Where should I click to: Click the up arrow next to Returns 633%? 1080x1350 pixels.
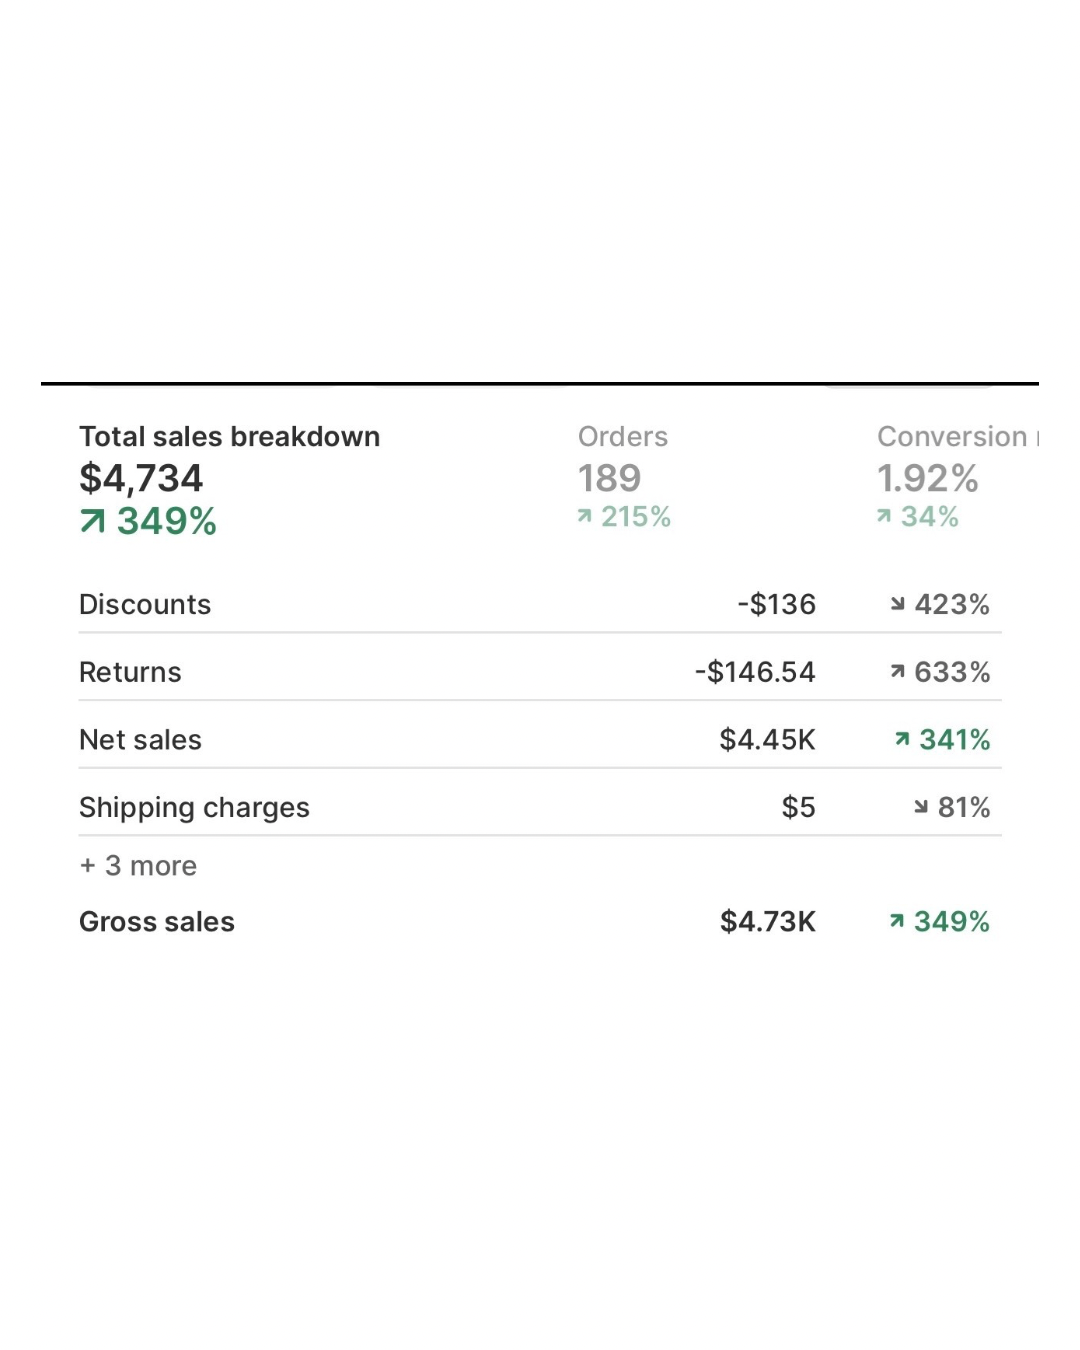[897, 672]
